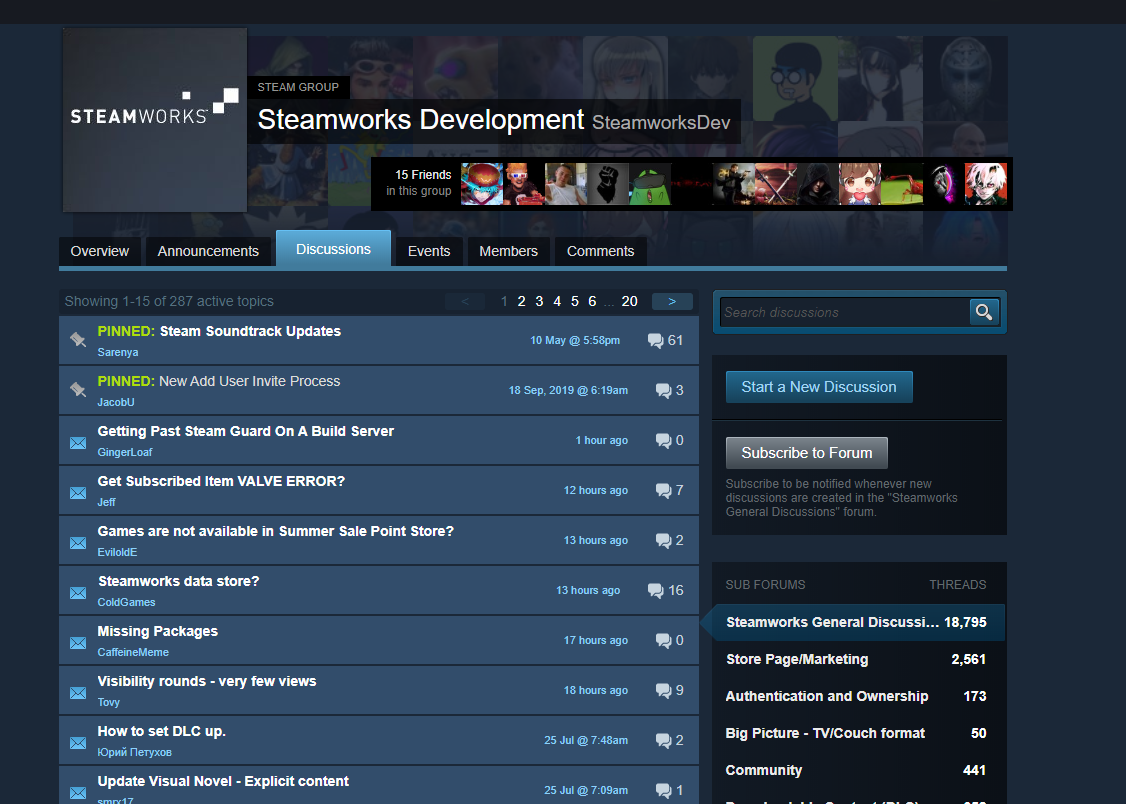This screenshot has height=804, width=1126.
Task: Click Steamworks Development group title
Action: [421, 120]
